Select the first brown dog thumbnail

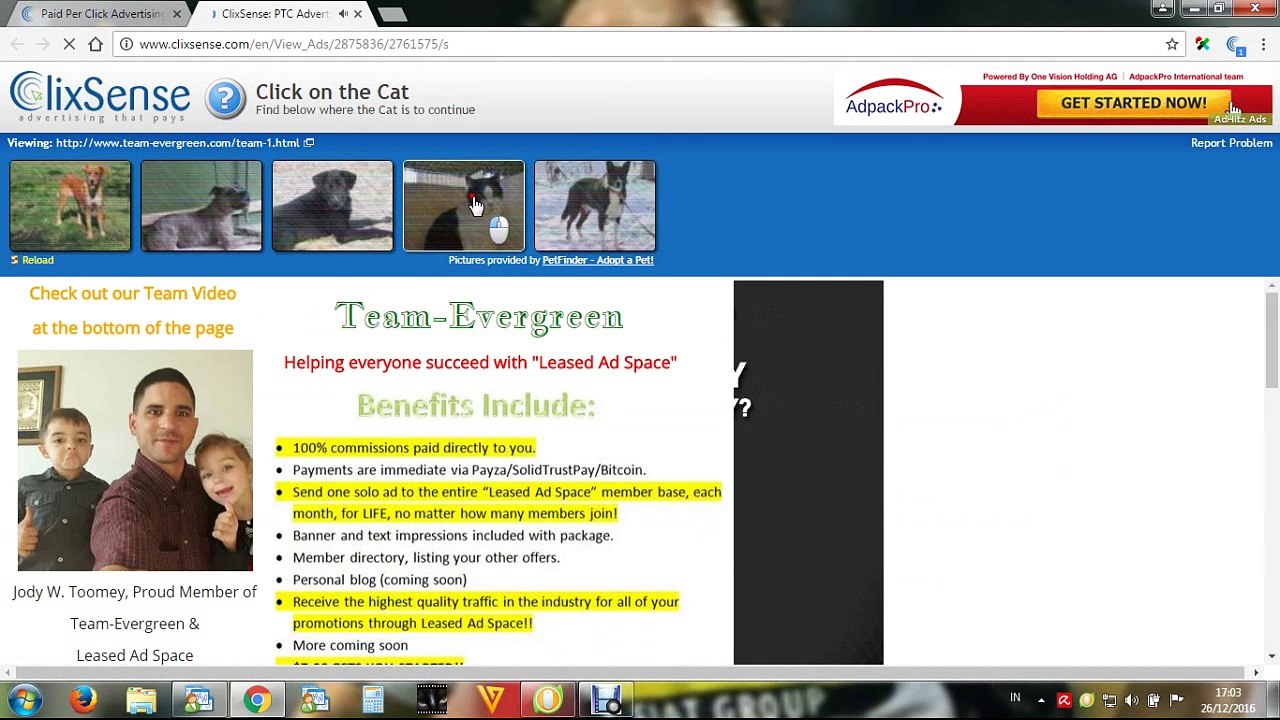coord(70,205)
